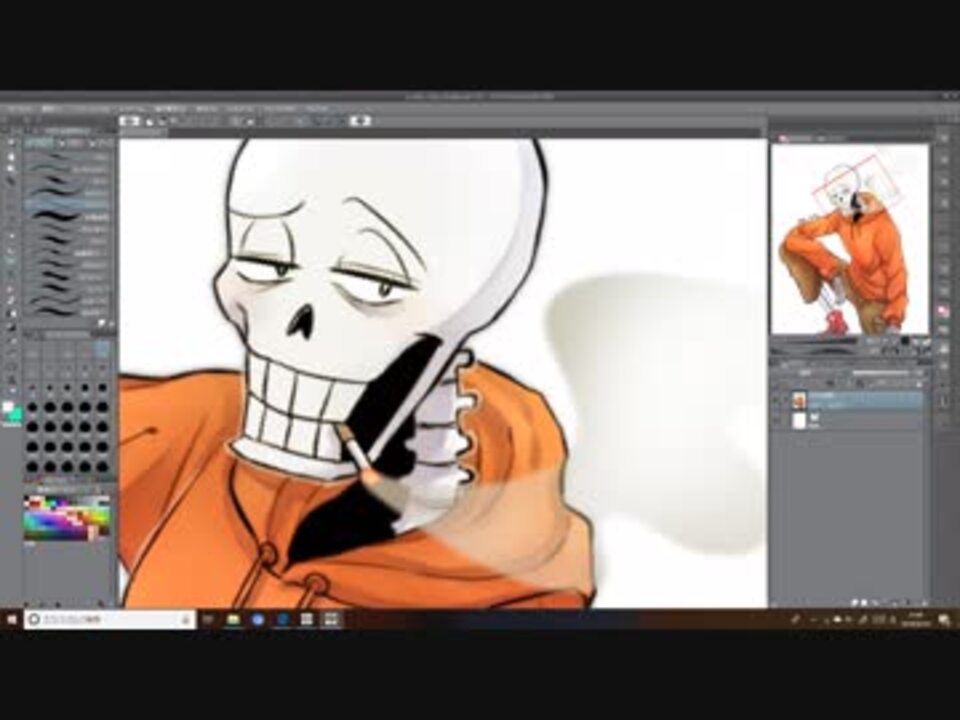Pick the last brush size preset in grid
This screenshot has height=720, width=960.
(102, 467)
